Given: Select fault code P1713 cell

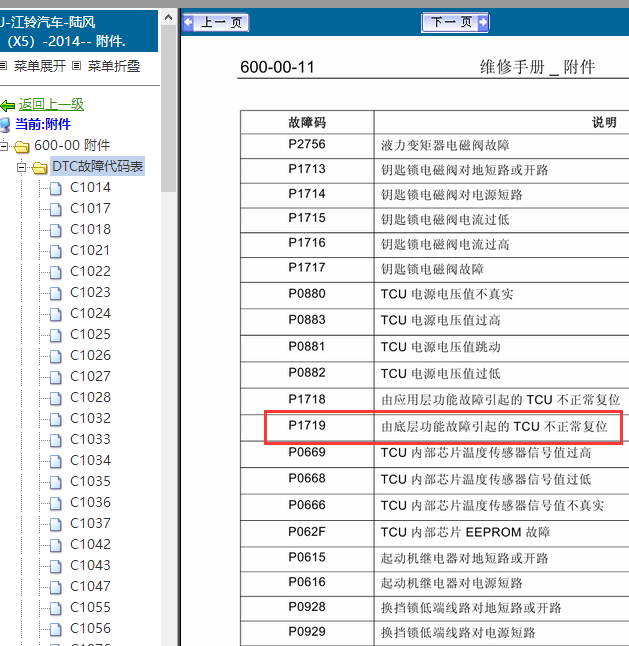Looking at the screenshot, I should pos(307,169).
